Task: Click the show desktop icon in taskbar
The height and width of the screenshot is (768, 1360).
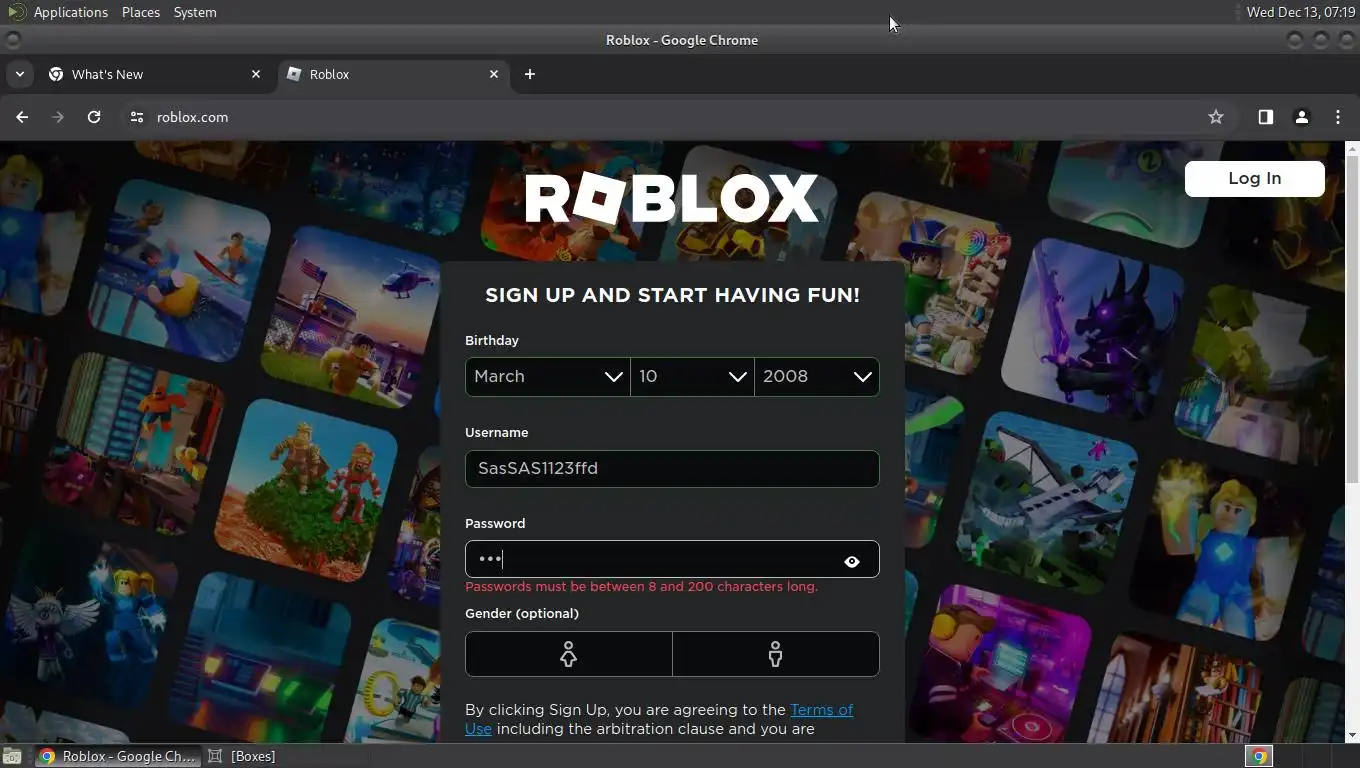Action: (12, 756)
